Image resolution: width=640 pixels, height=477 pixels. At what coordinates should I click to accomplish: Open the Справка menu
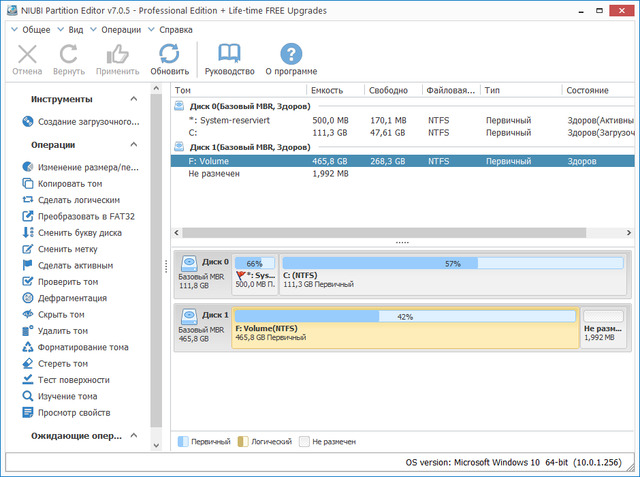click(176, 29)
